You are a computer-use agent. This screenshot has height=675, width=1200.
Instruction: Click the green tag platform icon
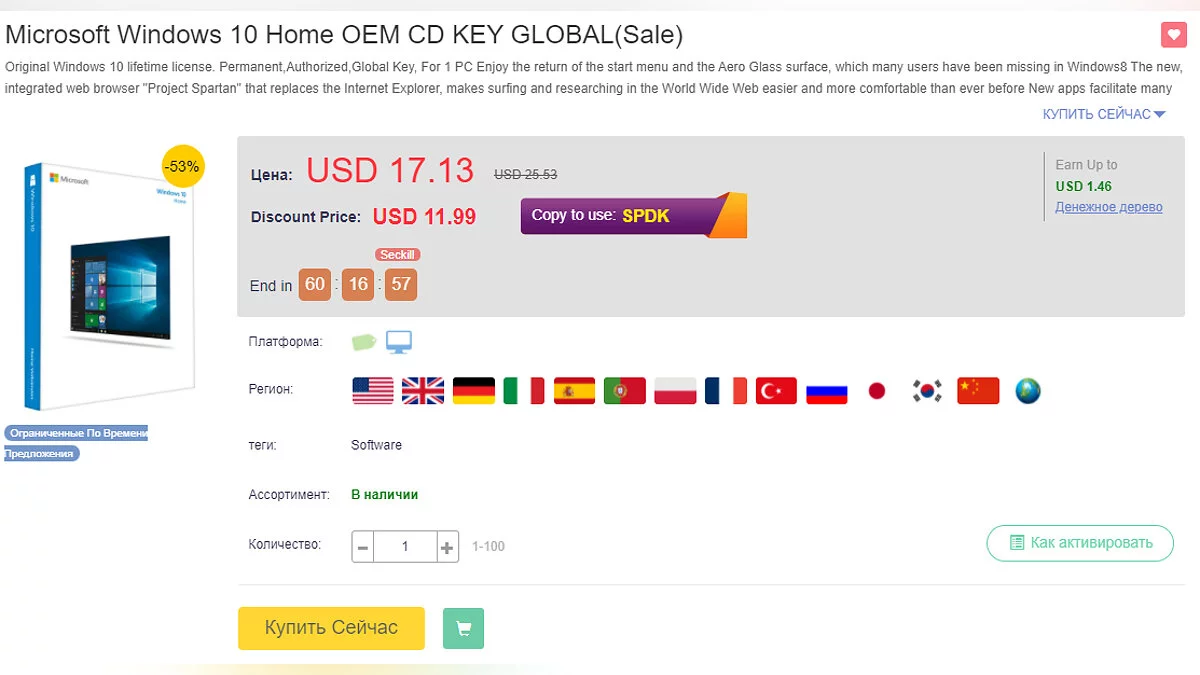[364, 342]
